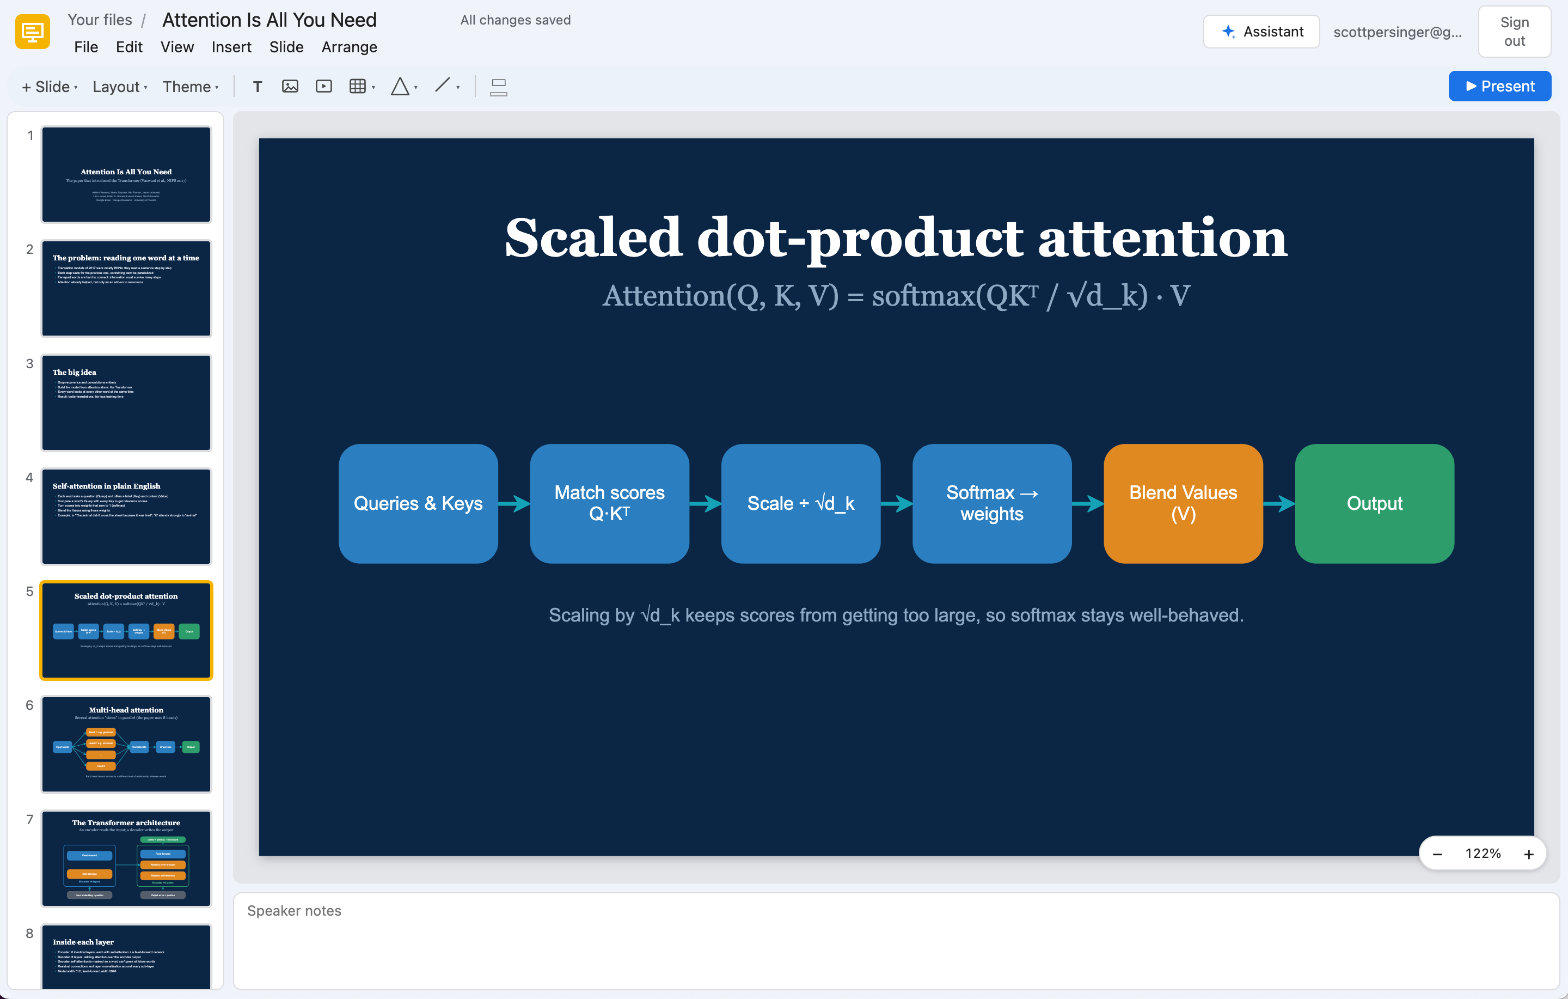Select slide 3 'The big idea' thumbnail

126,402
